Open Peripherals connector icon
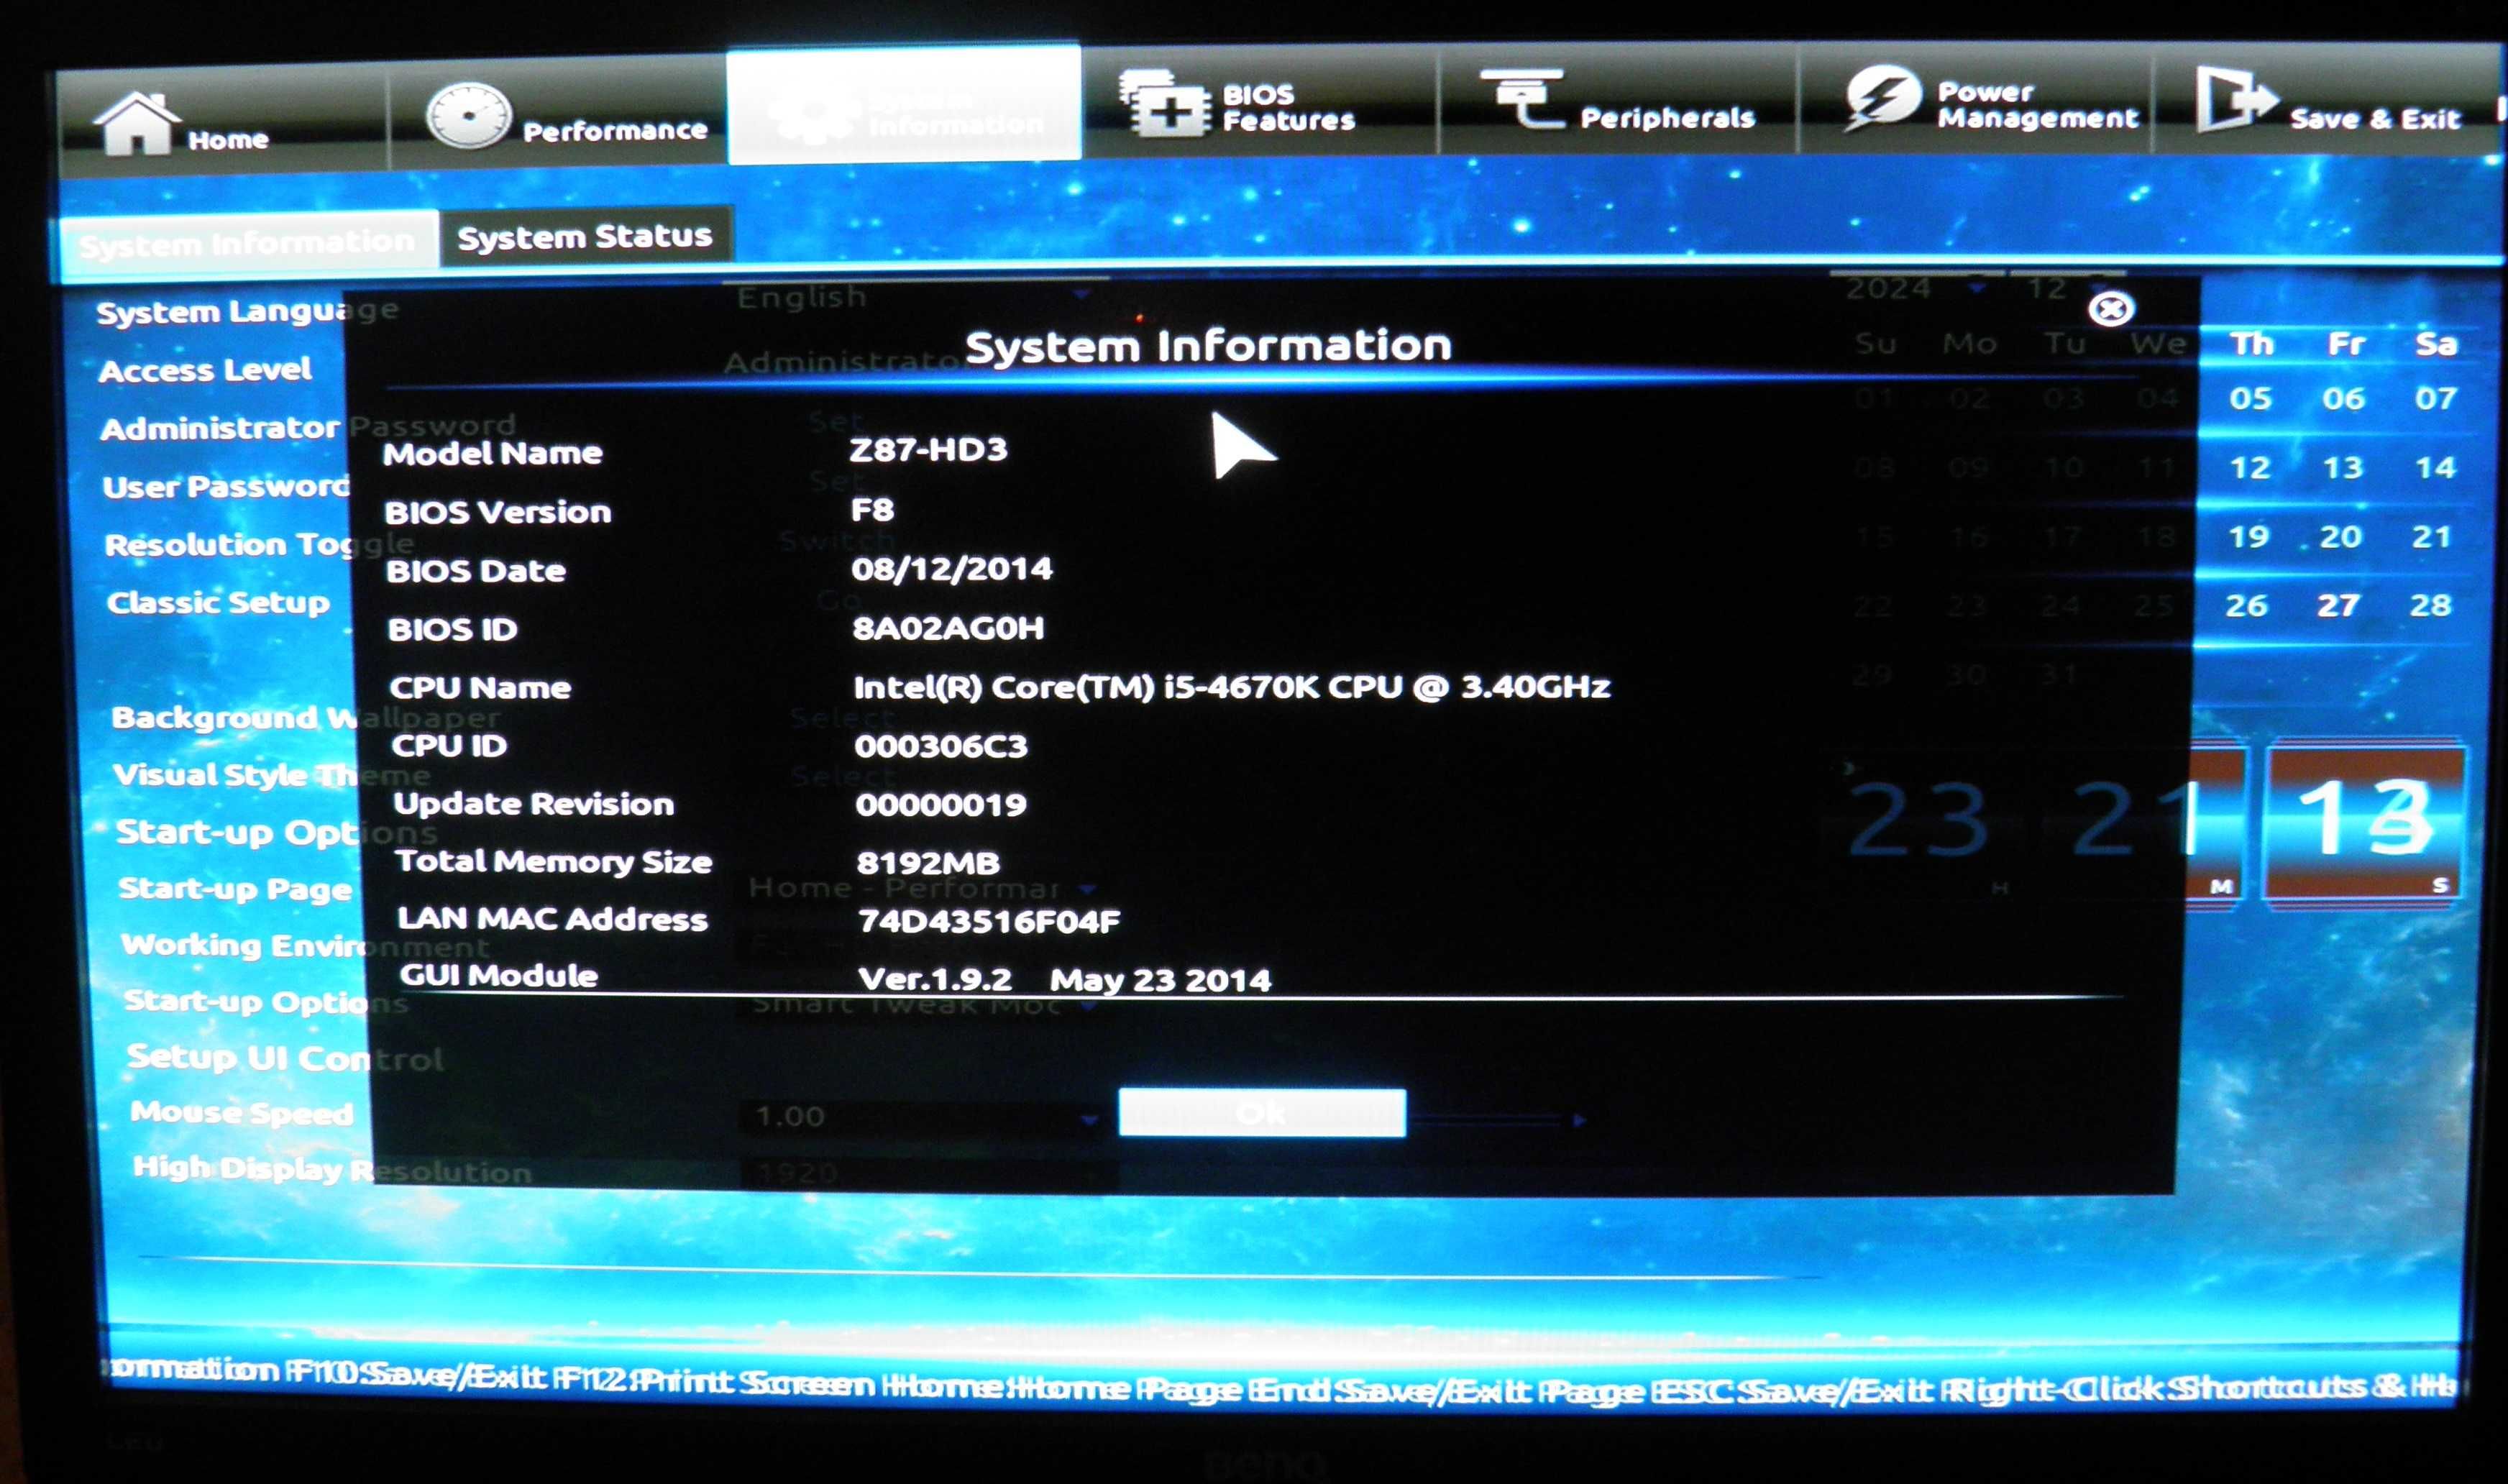 point(1522,99)
